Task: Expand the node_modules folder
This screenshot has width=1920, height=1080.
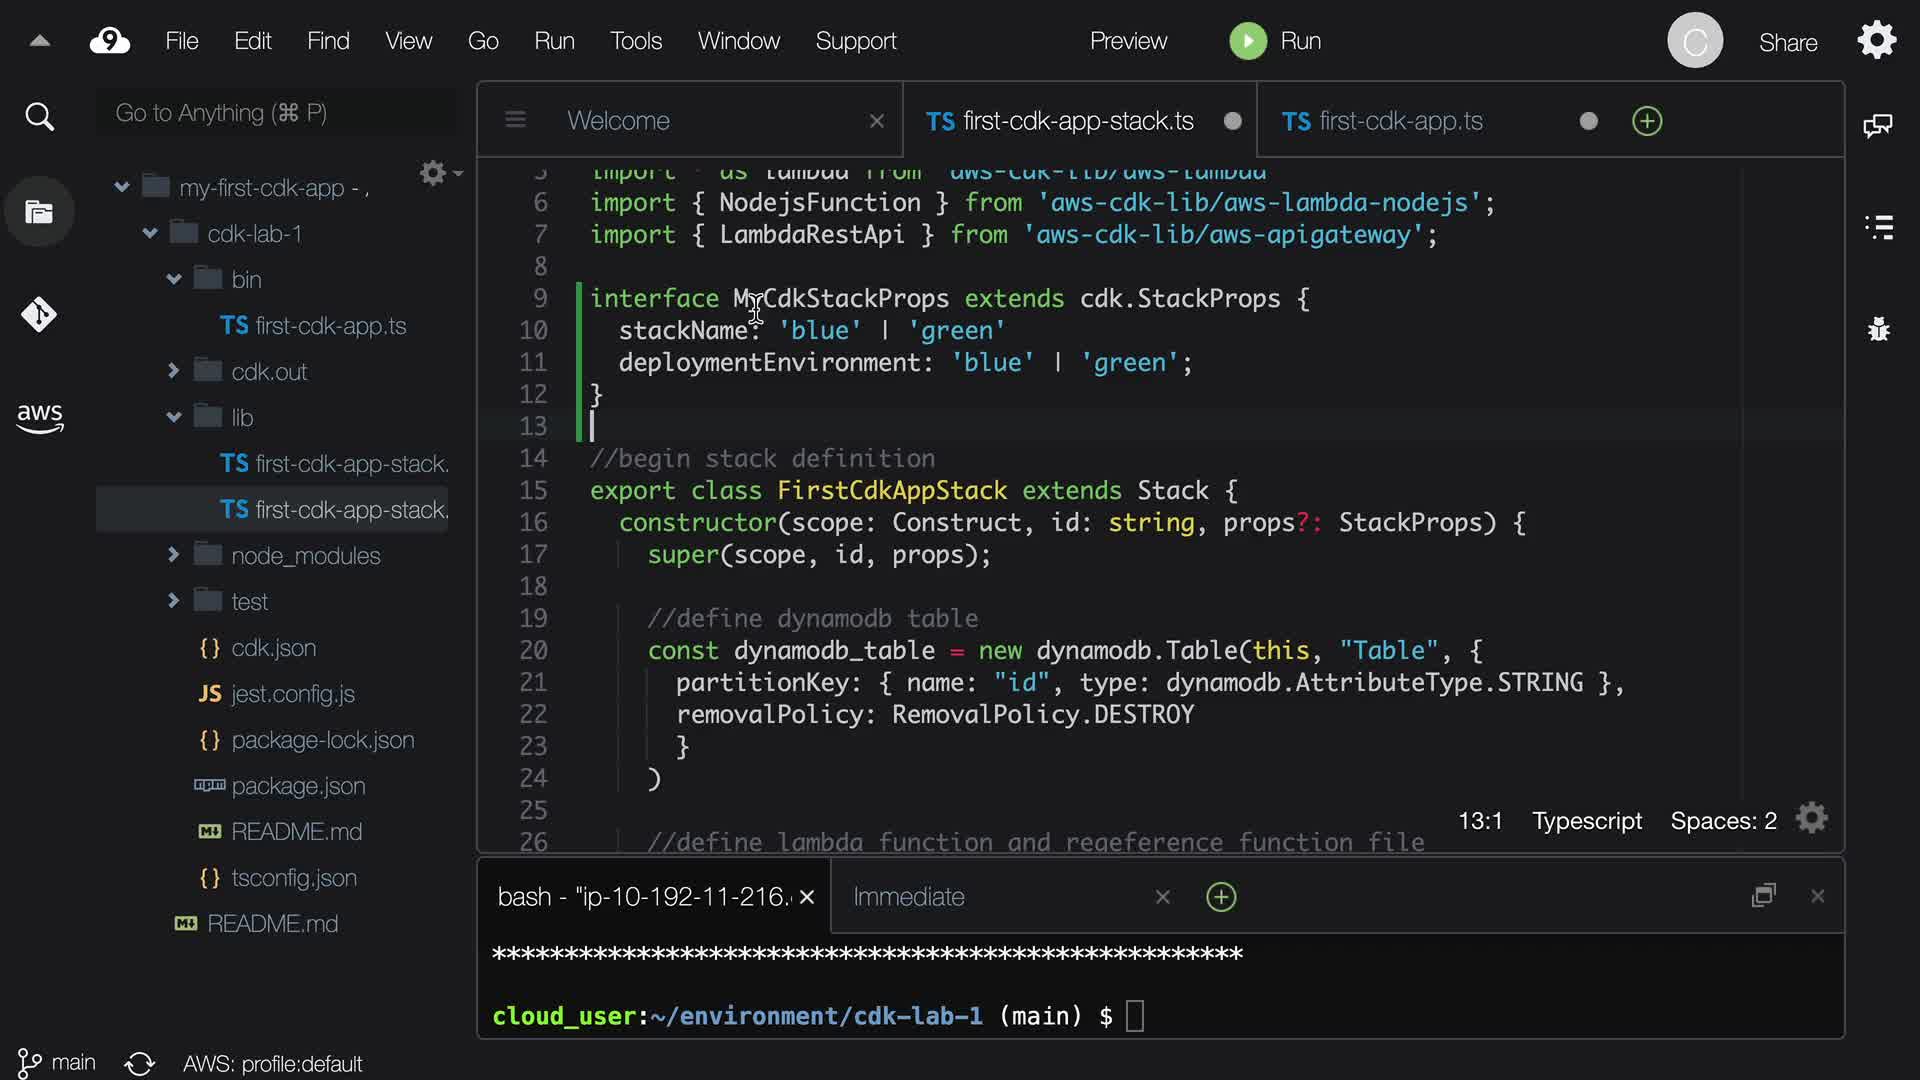Action: [173, 555]
